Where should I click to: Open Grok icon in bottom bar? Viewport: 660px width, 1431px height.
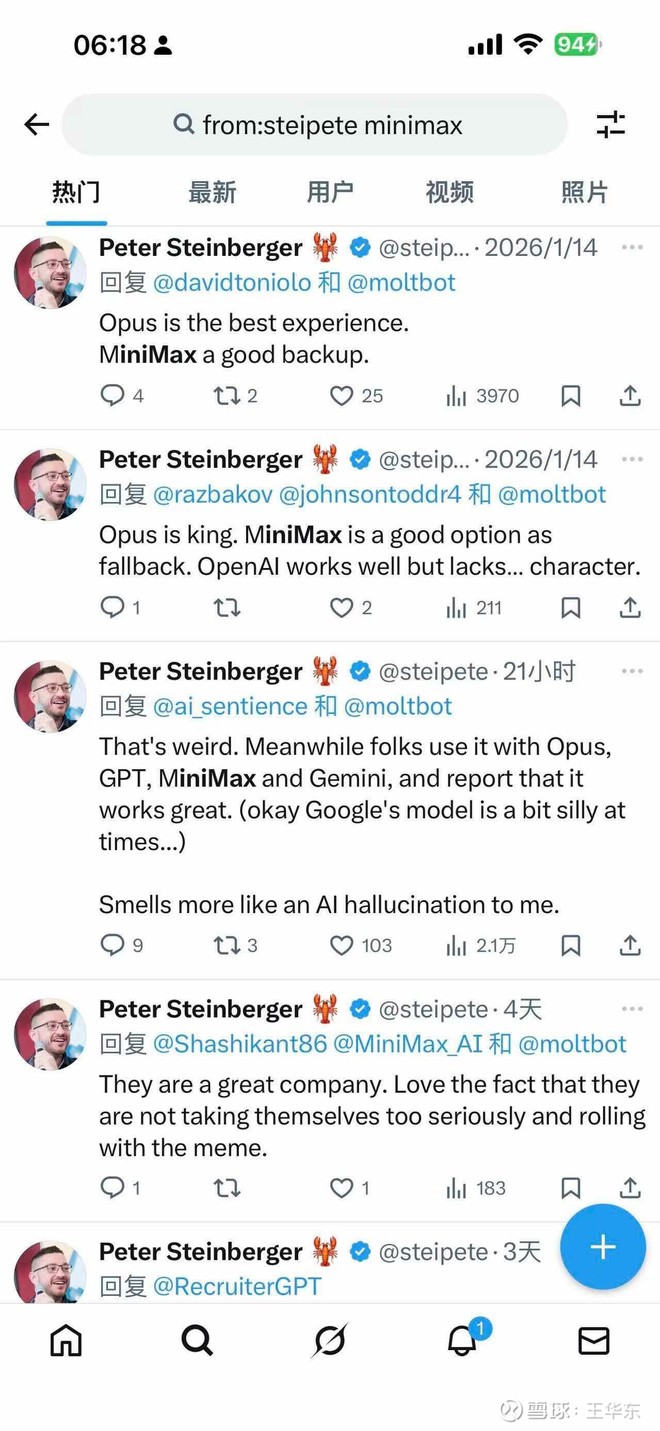coord(329,1340)
